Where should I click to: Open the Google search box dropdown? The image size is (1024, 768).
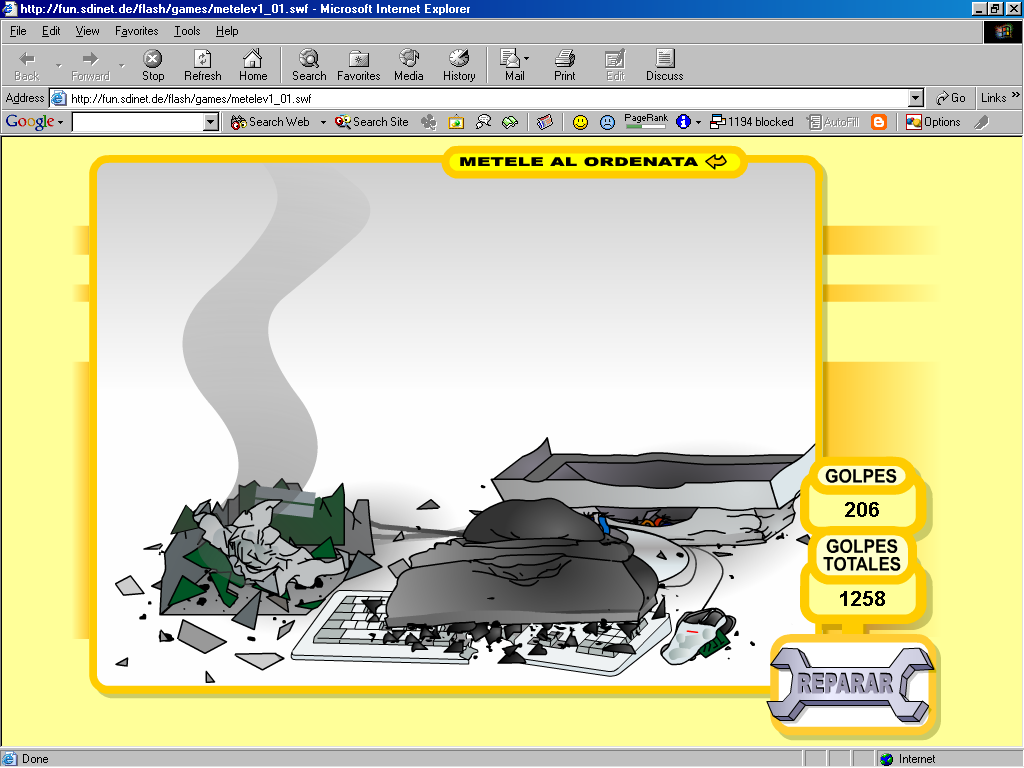click(x=210, y=122)
